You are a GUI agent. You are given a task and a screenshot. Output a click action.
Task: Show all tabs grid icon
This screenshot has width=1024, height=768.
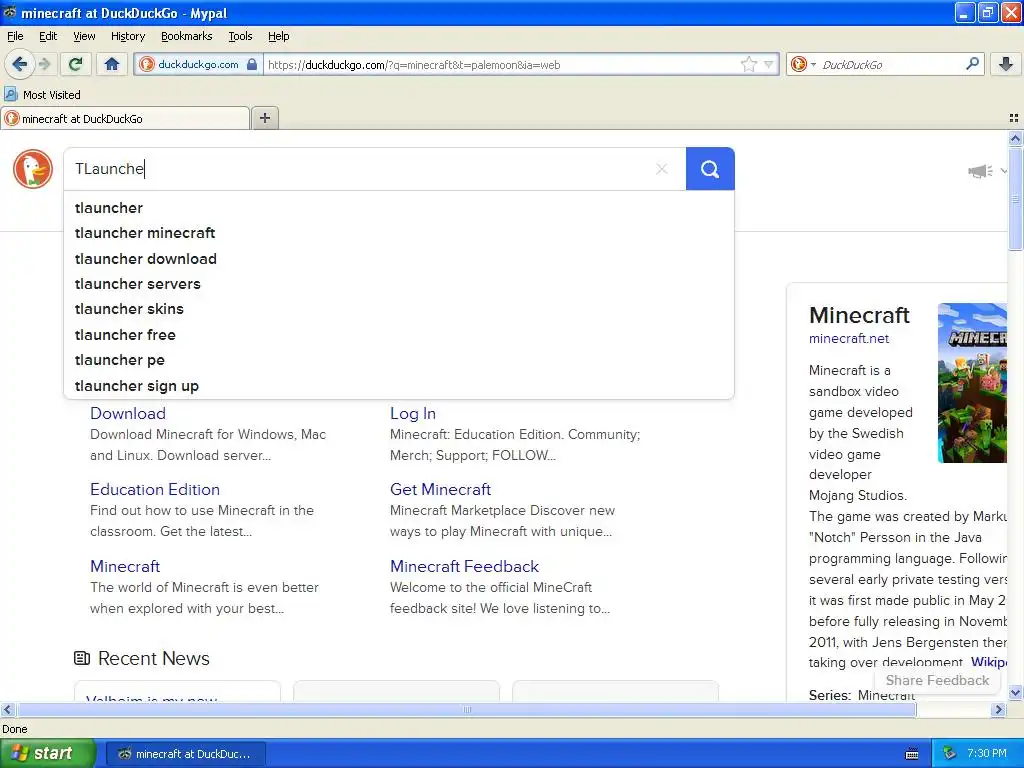[x=1014, y=118]
